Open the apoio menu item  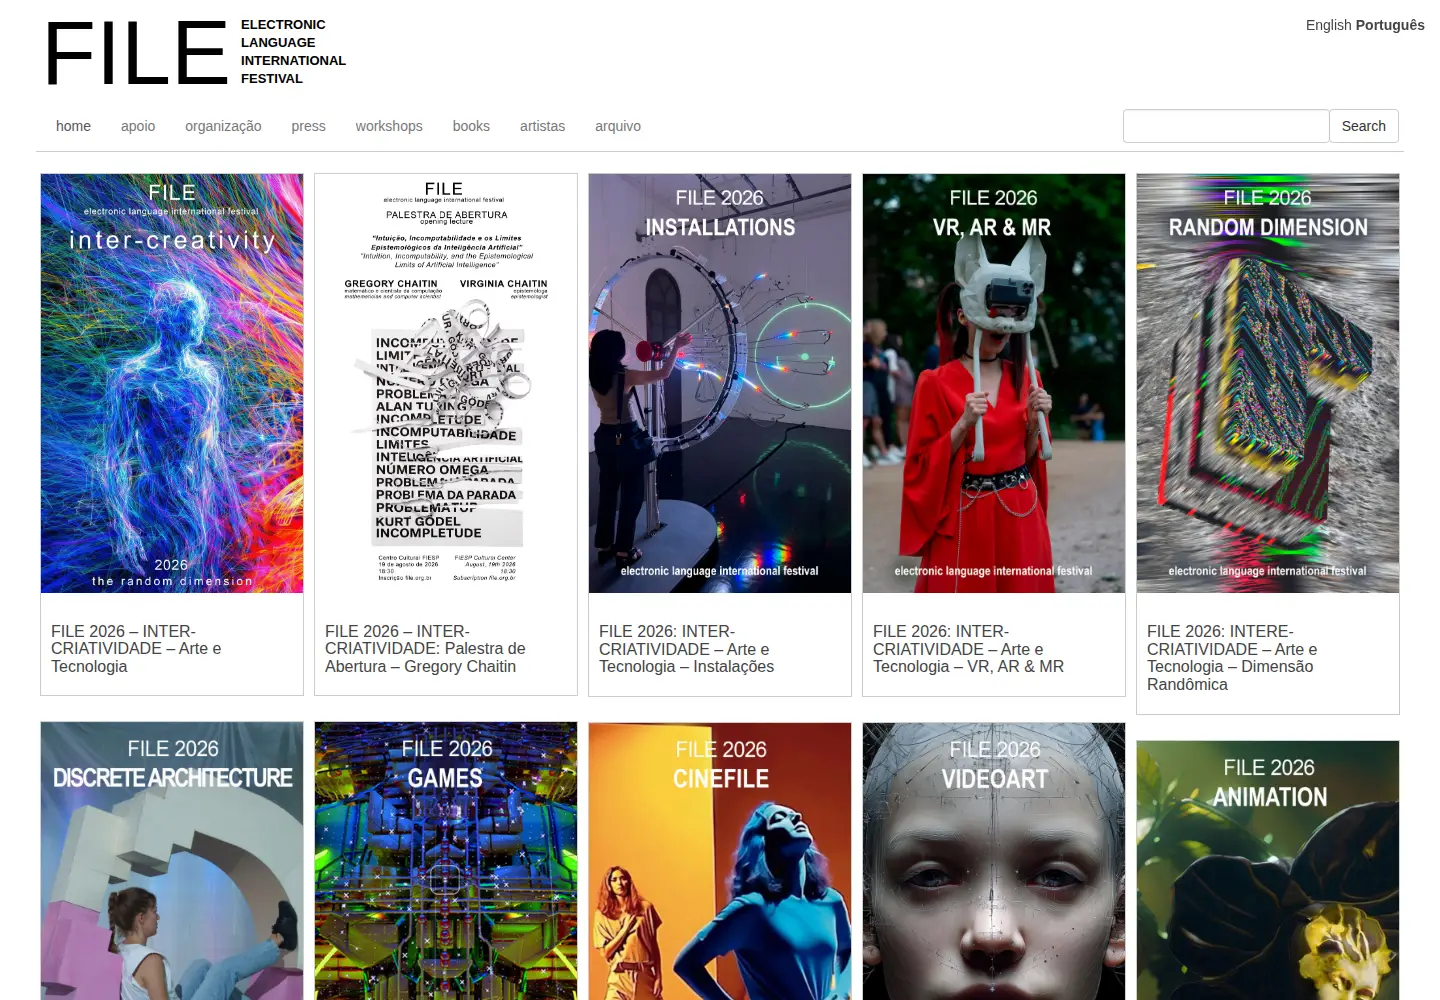click(138, 126)
